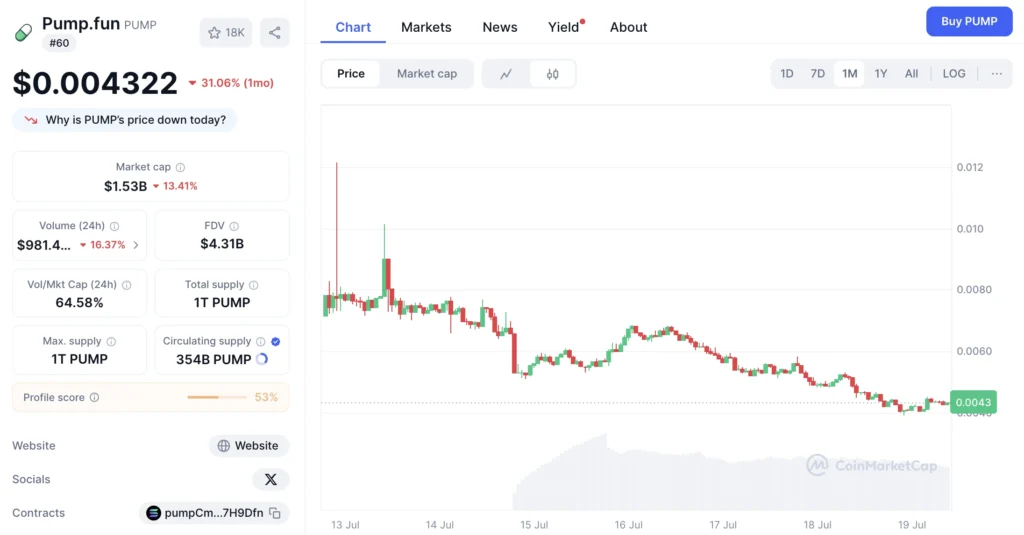Image resolution: width=1024 pixels, height=535 pixels.
Task: Expand "Why is PUMP's price down today?"
Action: [x=125, y=120]
